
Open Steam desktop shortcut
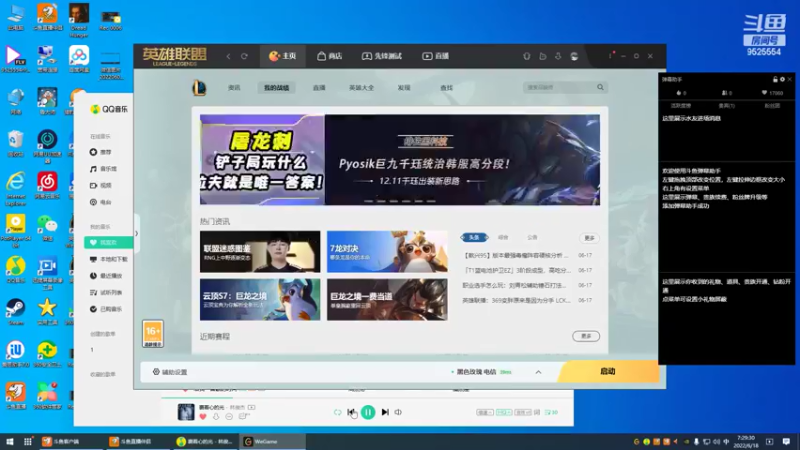point(15,312)
